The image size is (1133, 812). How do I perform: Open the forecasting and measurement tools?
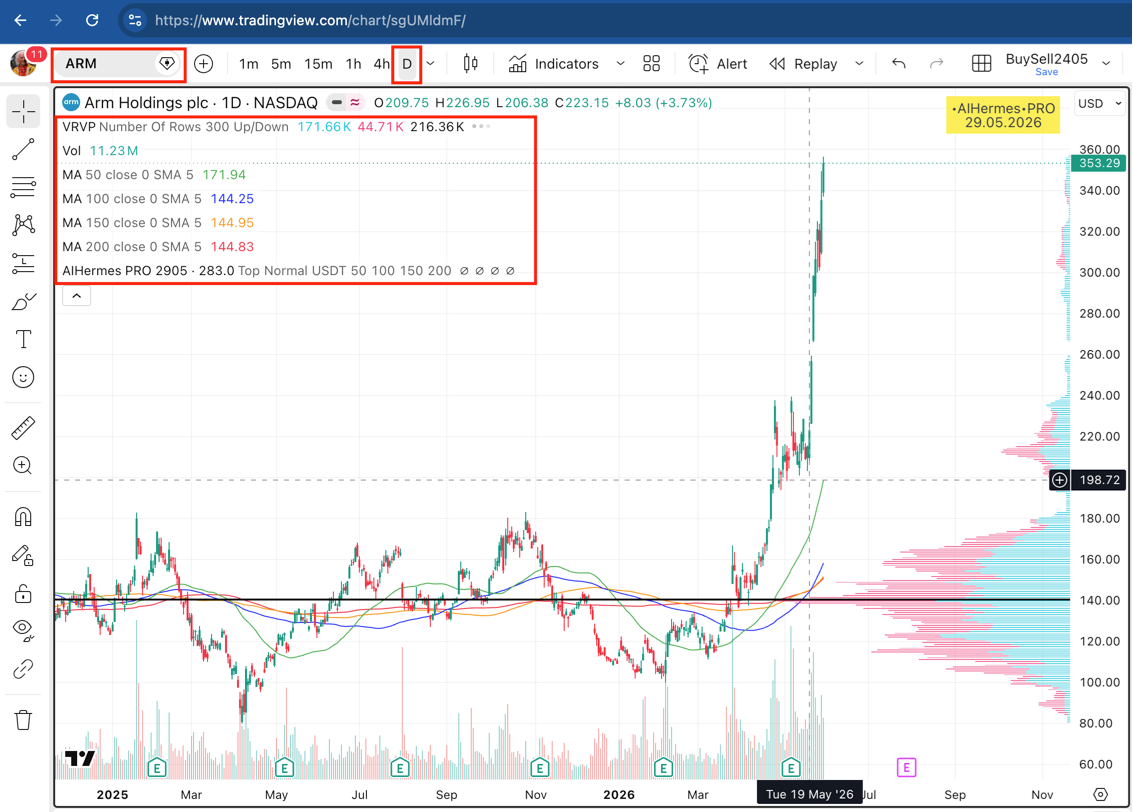23,263
